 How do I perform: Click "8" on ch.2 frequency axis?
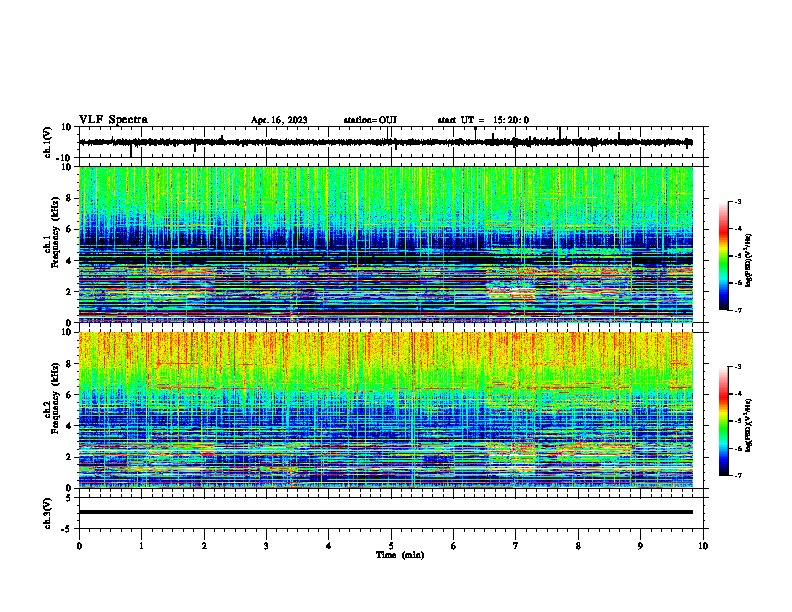click(x=70, y=364)
